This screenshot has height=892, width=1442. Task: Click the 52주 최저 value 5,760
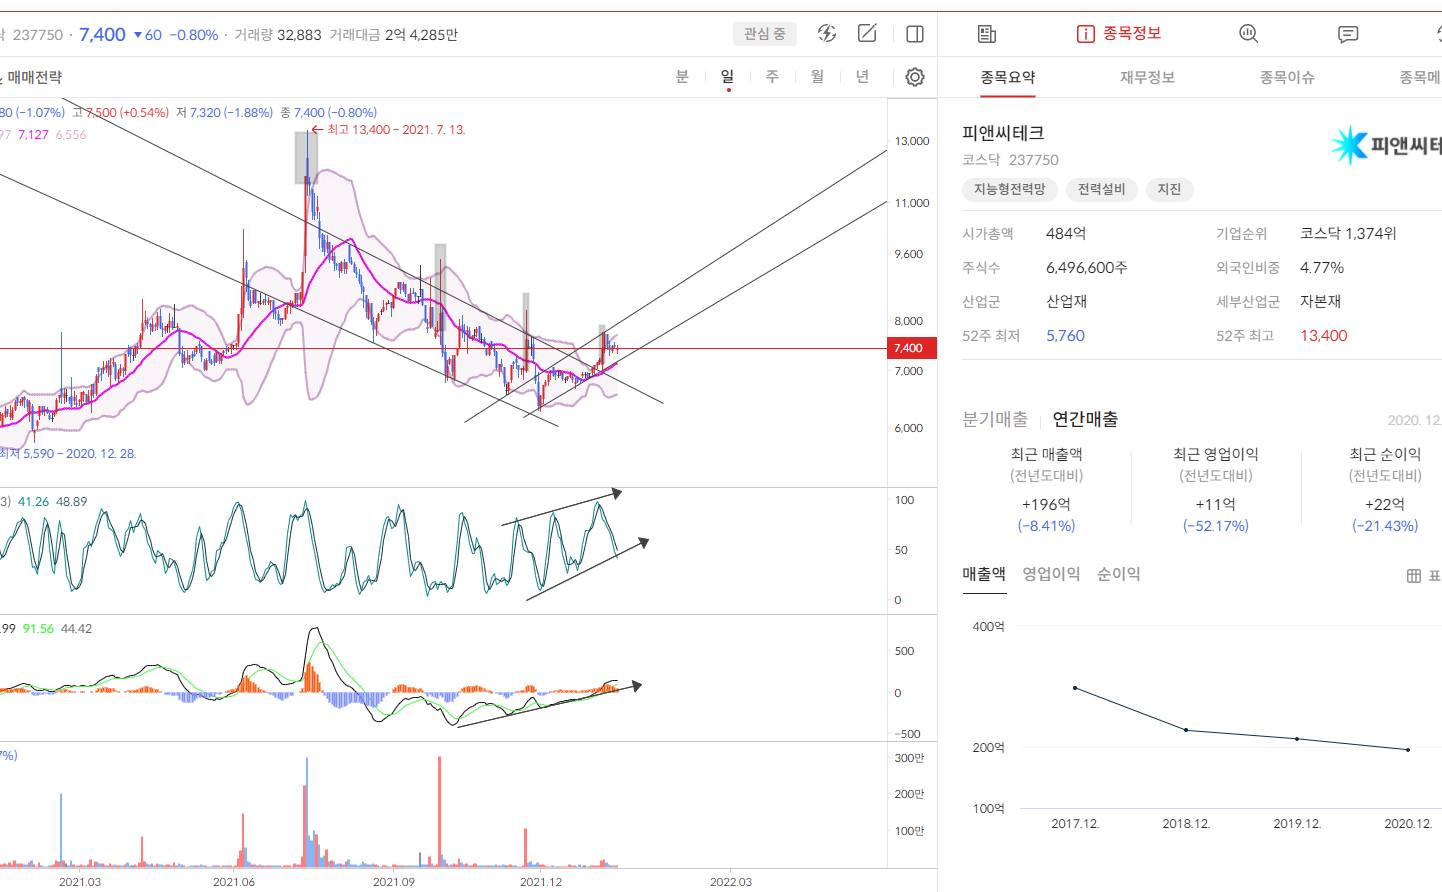point(1065,336)
